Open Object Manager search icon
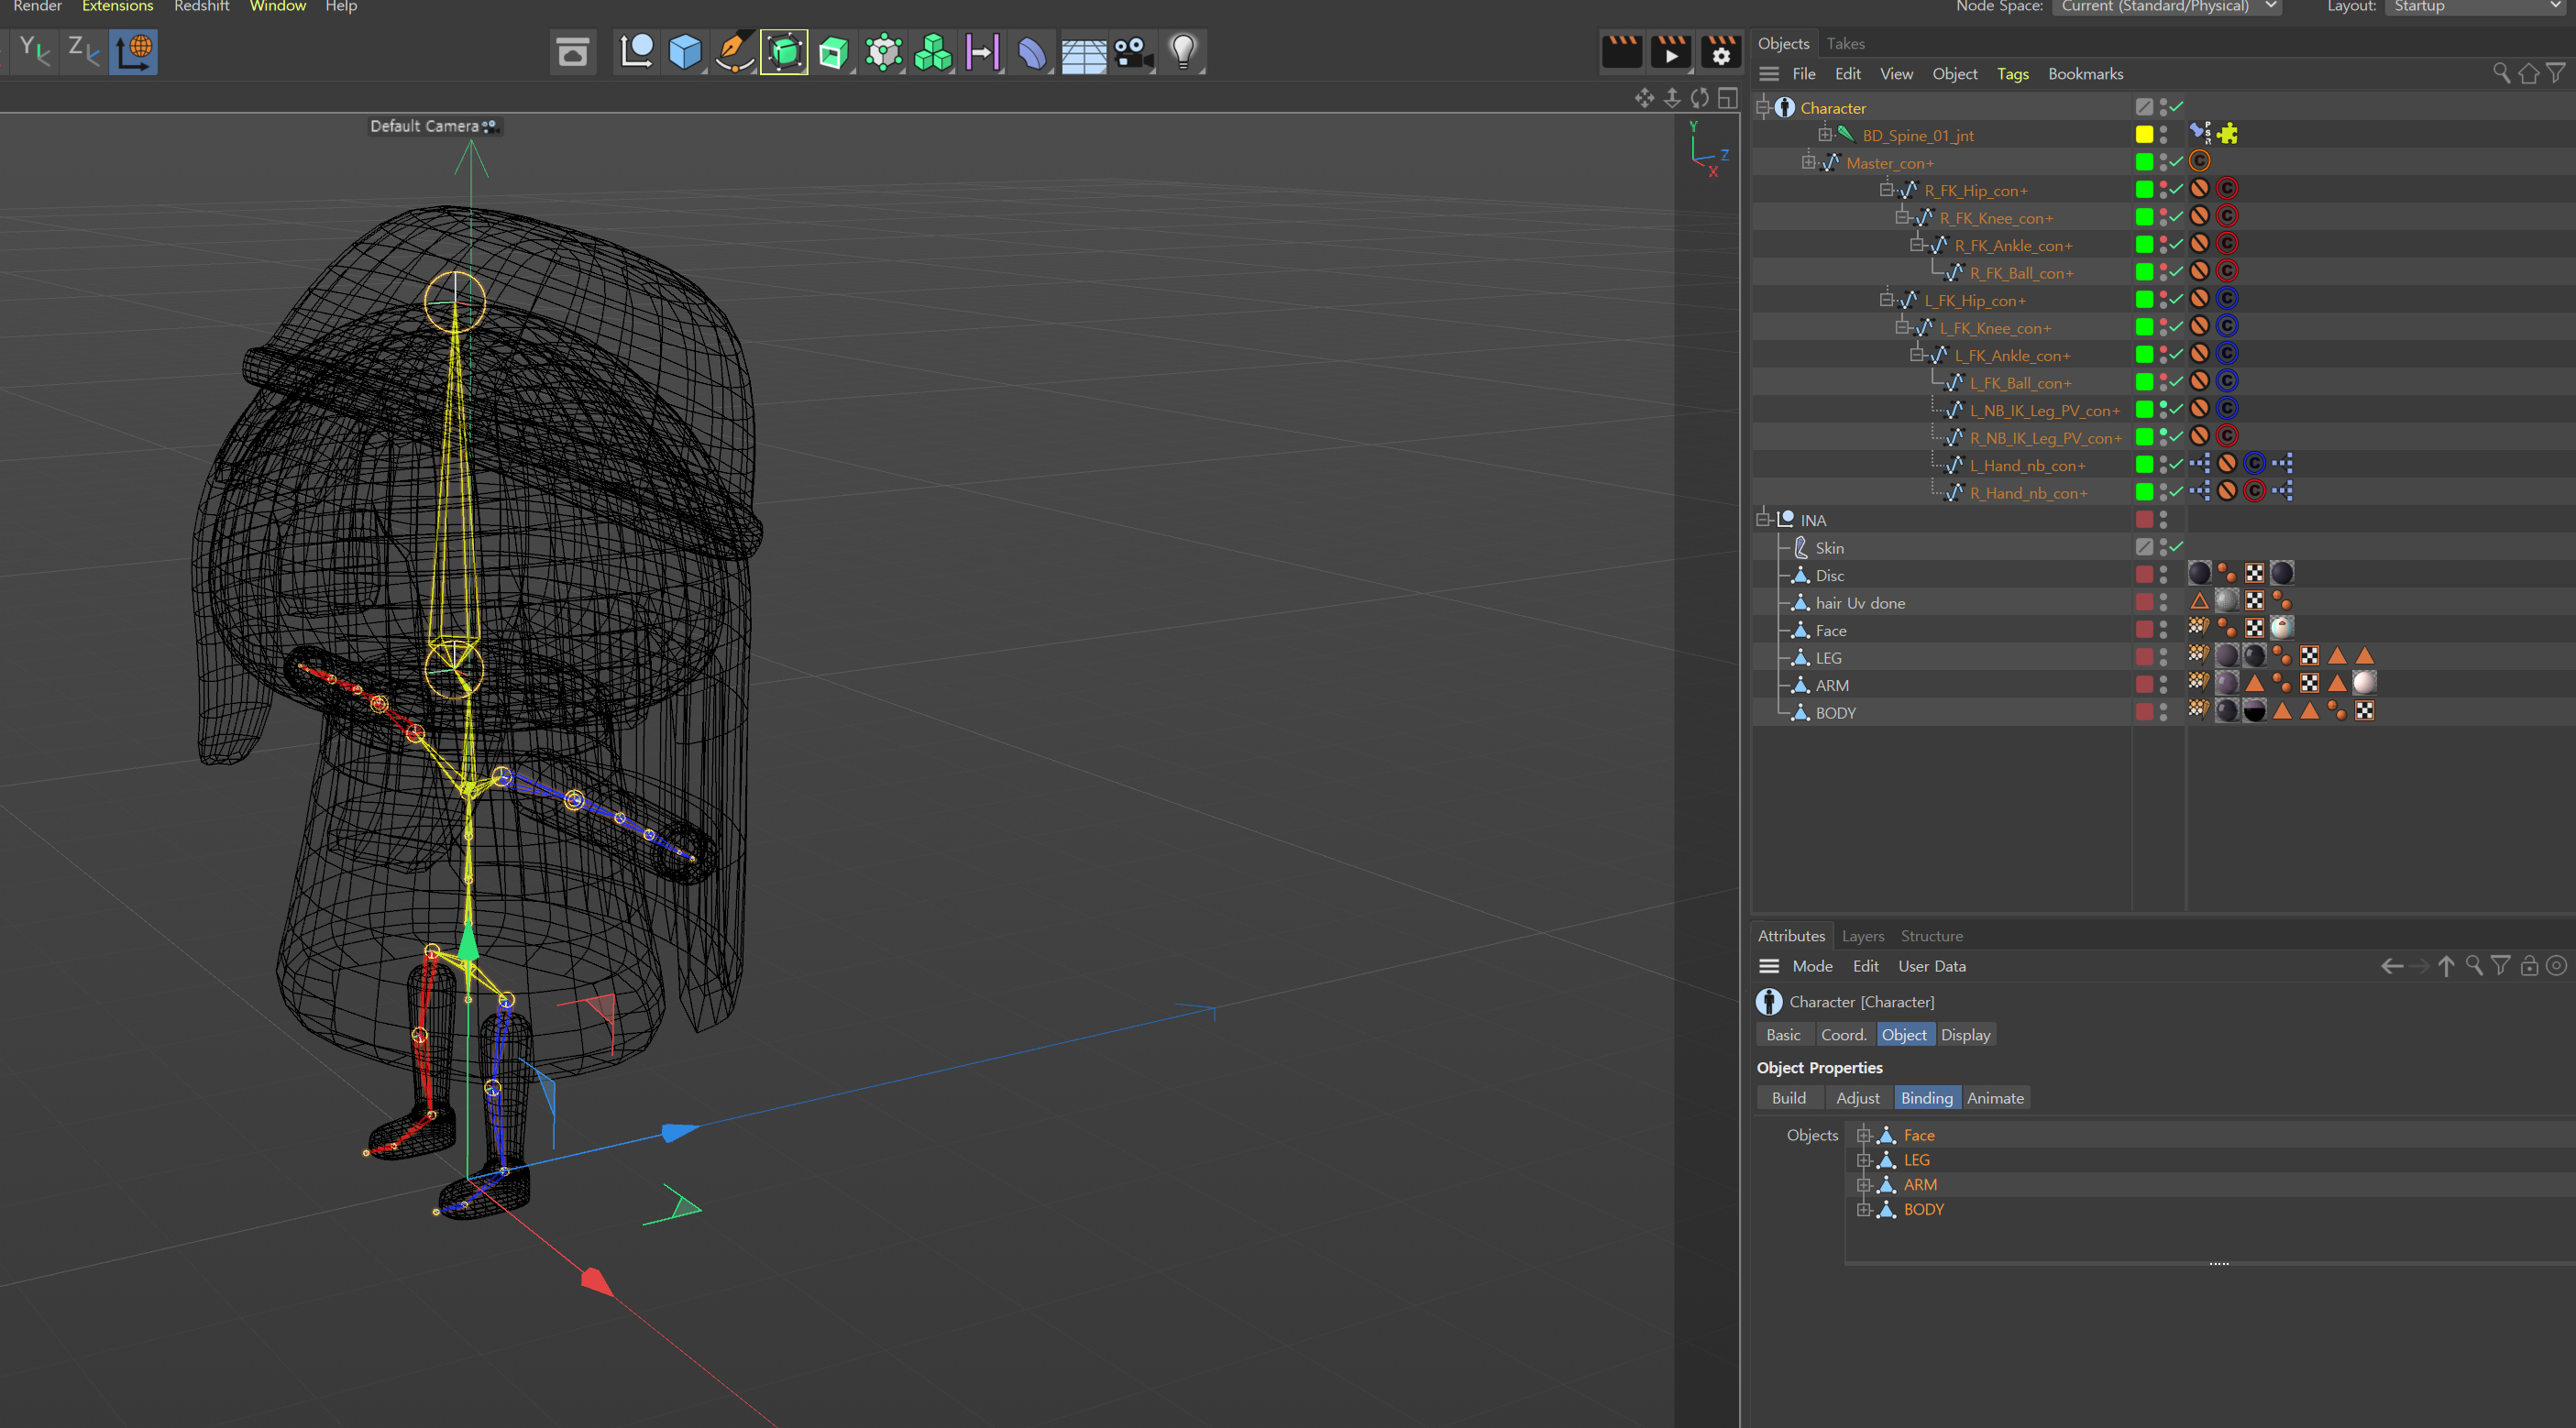The height and width of the screenshot is (1428, 2576). (x=2501, y=73)
